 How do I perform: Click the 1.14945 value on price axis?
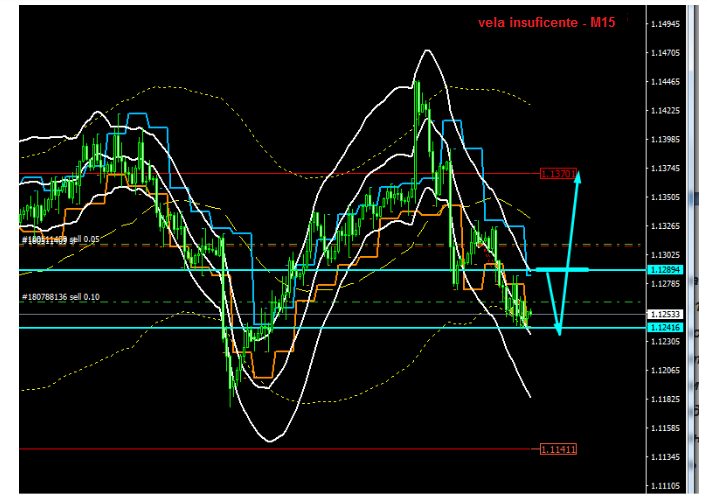[665, 24]
